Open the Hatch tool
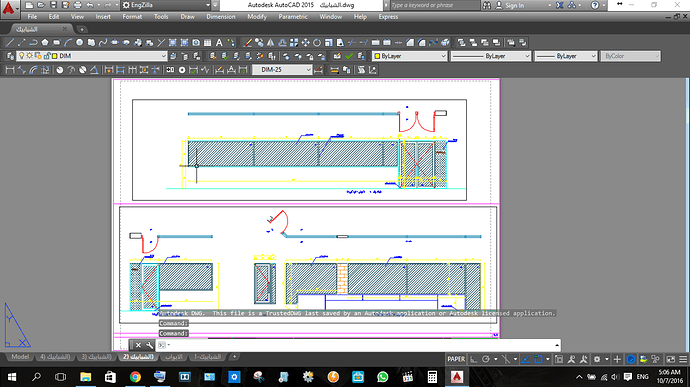690x387 pixels. pos(173,43)
